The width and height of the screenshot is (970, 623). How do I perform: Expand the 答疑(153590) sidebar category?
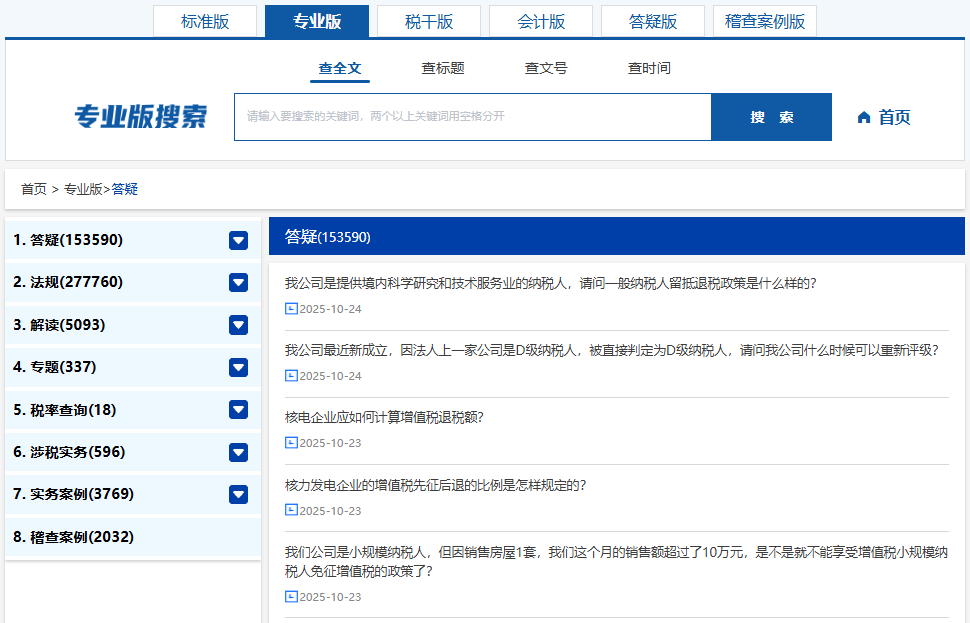(238, 240)
